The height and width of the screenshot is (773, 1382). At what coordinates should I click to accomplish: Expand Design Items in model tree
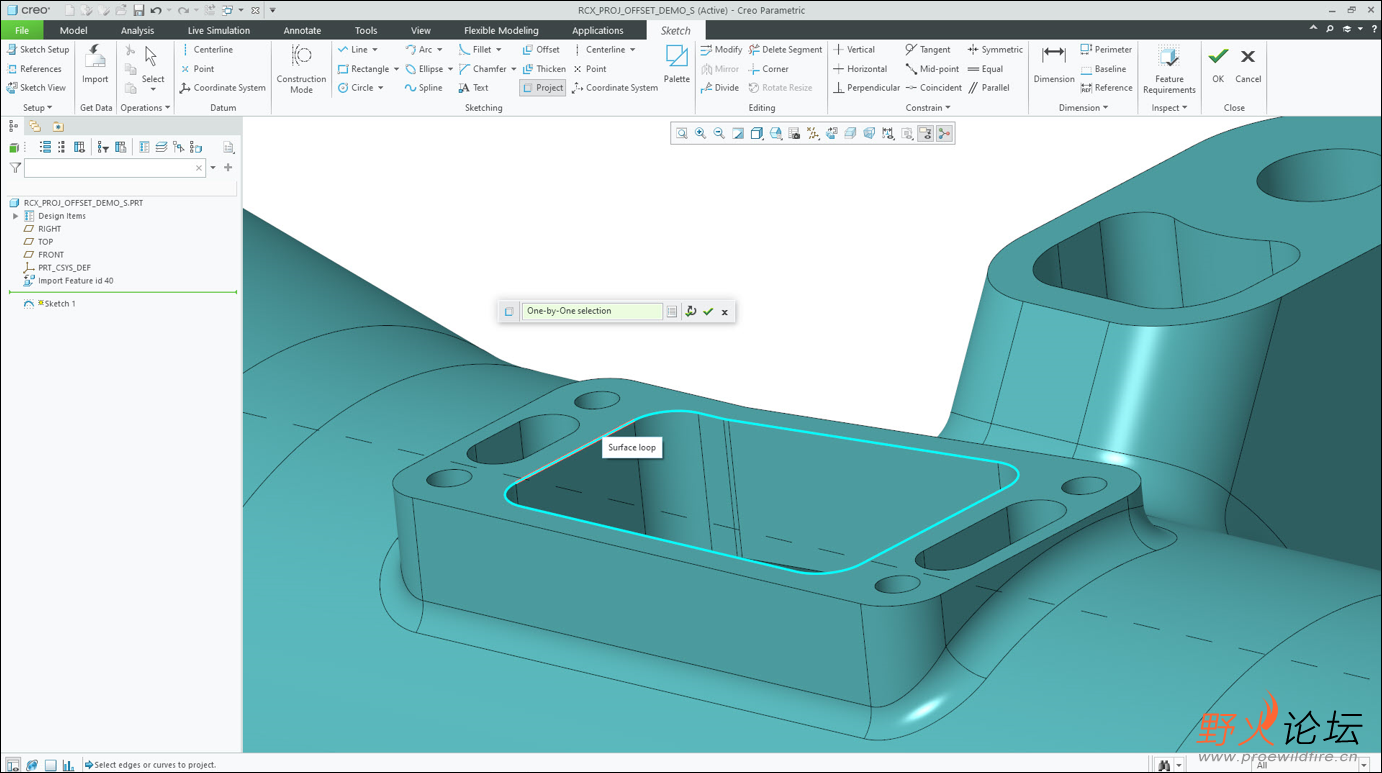(x=16, y=216)
